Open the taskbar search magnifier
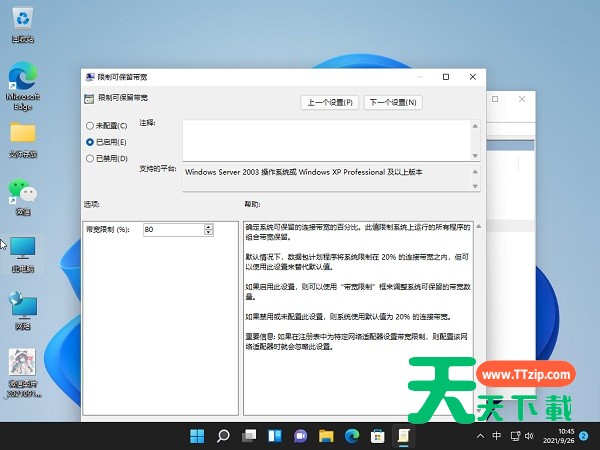The image size is (600, 450). coord(223,436)
